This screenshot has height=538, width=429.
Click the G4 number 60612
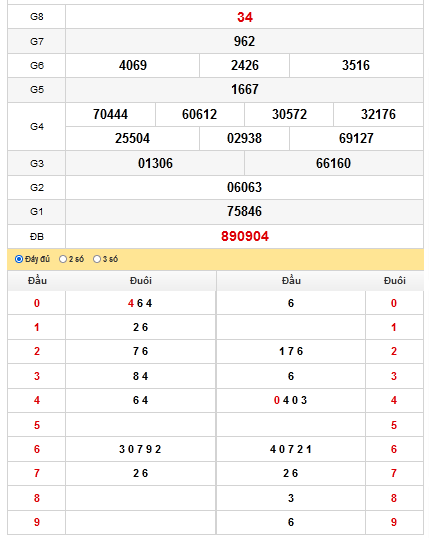tap(199, 115)
